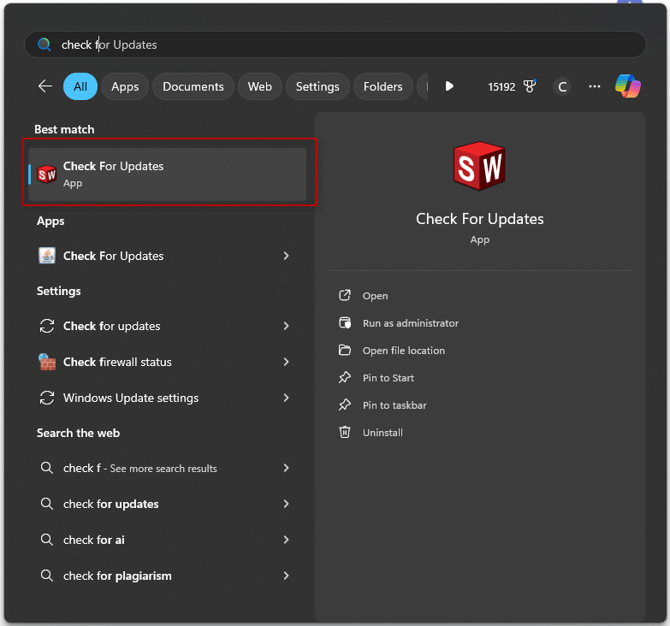Select Pin to taskbar option
The image size is (670, 626).
point(394,406)
